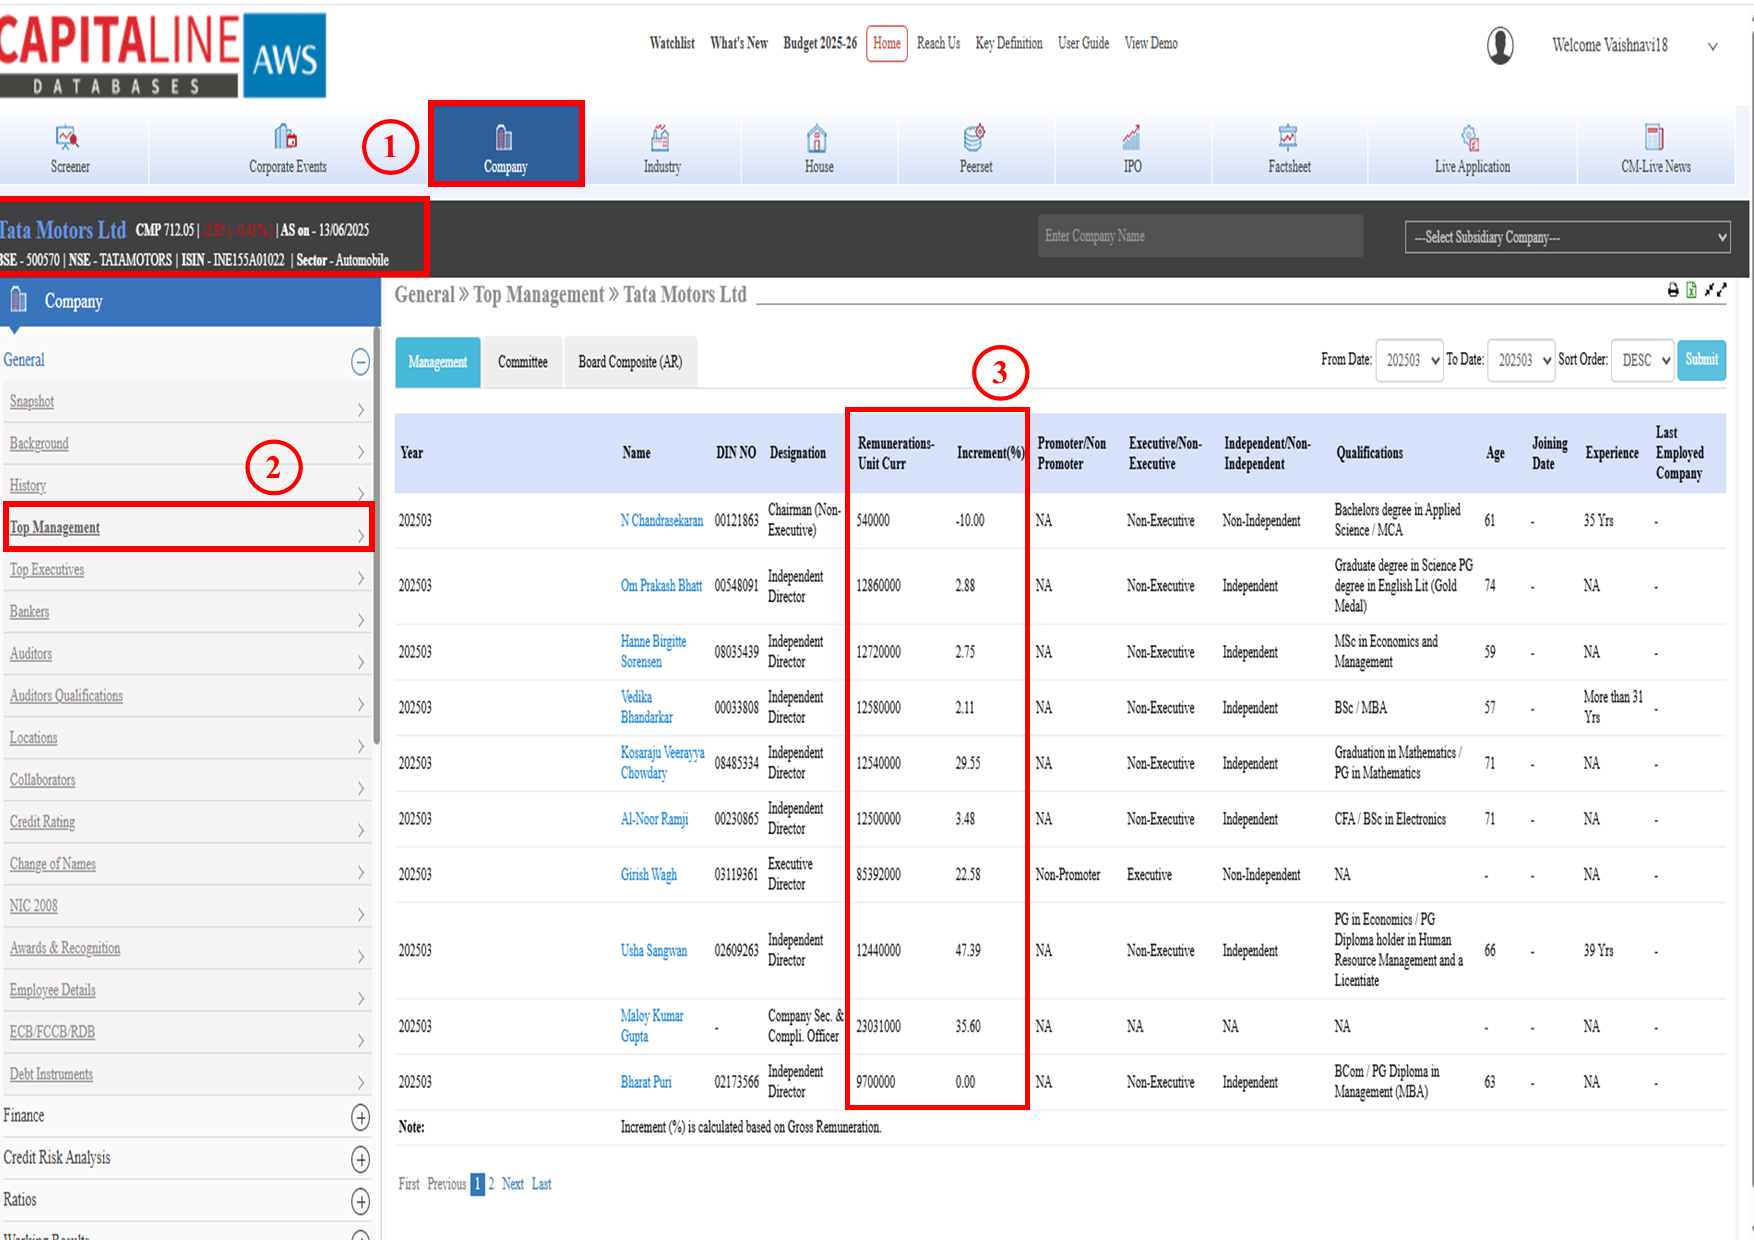Open the IPO module icon
This screenshot has width=1754, height=1240.
pos(1132,137)
